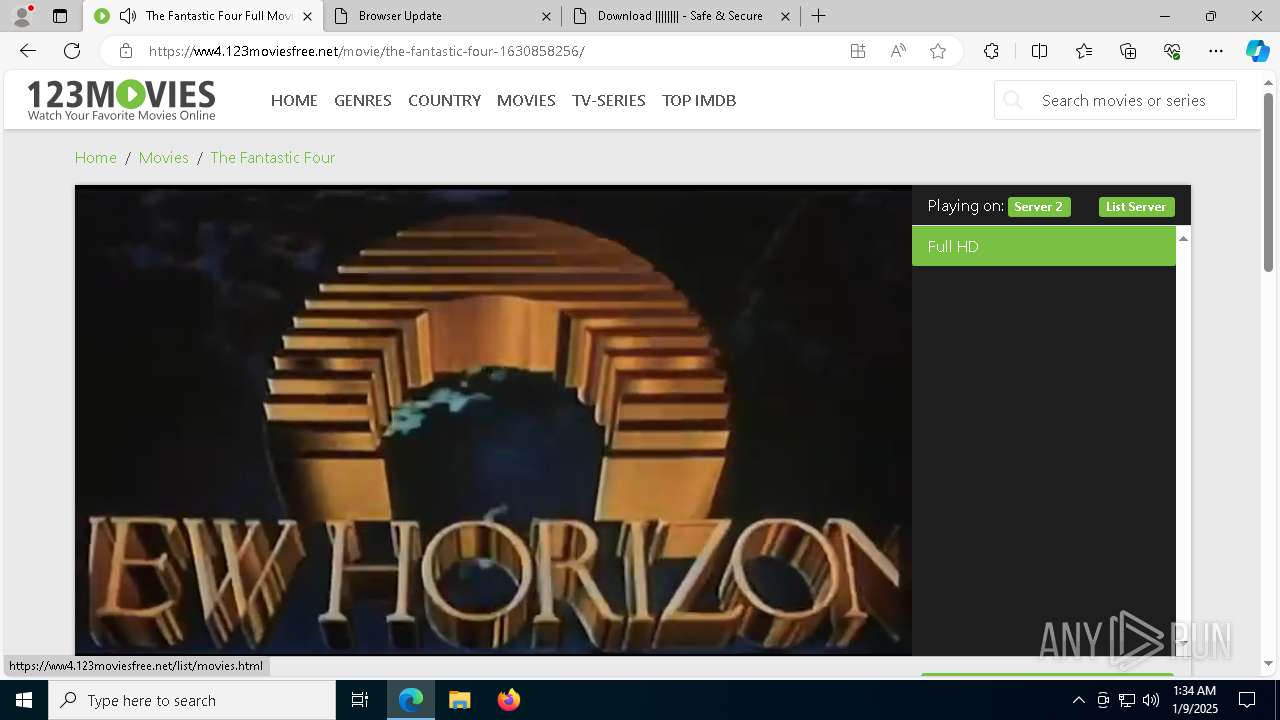Viewport: 1280px width, 720px height.
Task: Open File Explorer from the taskbar
Action: [x=459, y=700]
